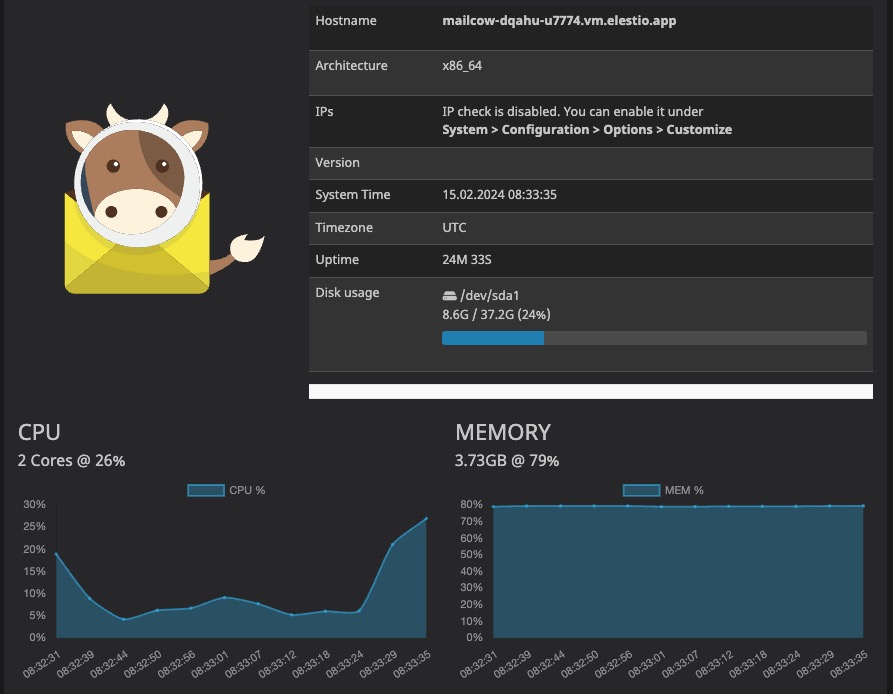Select the CPU section heading
893x694 pixels.
tap(38, 432)
